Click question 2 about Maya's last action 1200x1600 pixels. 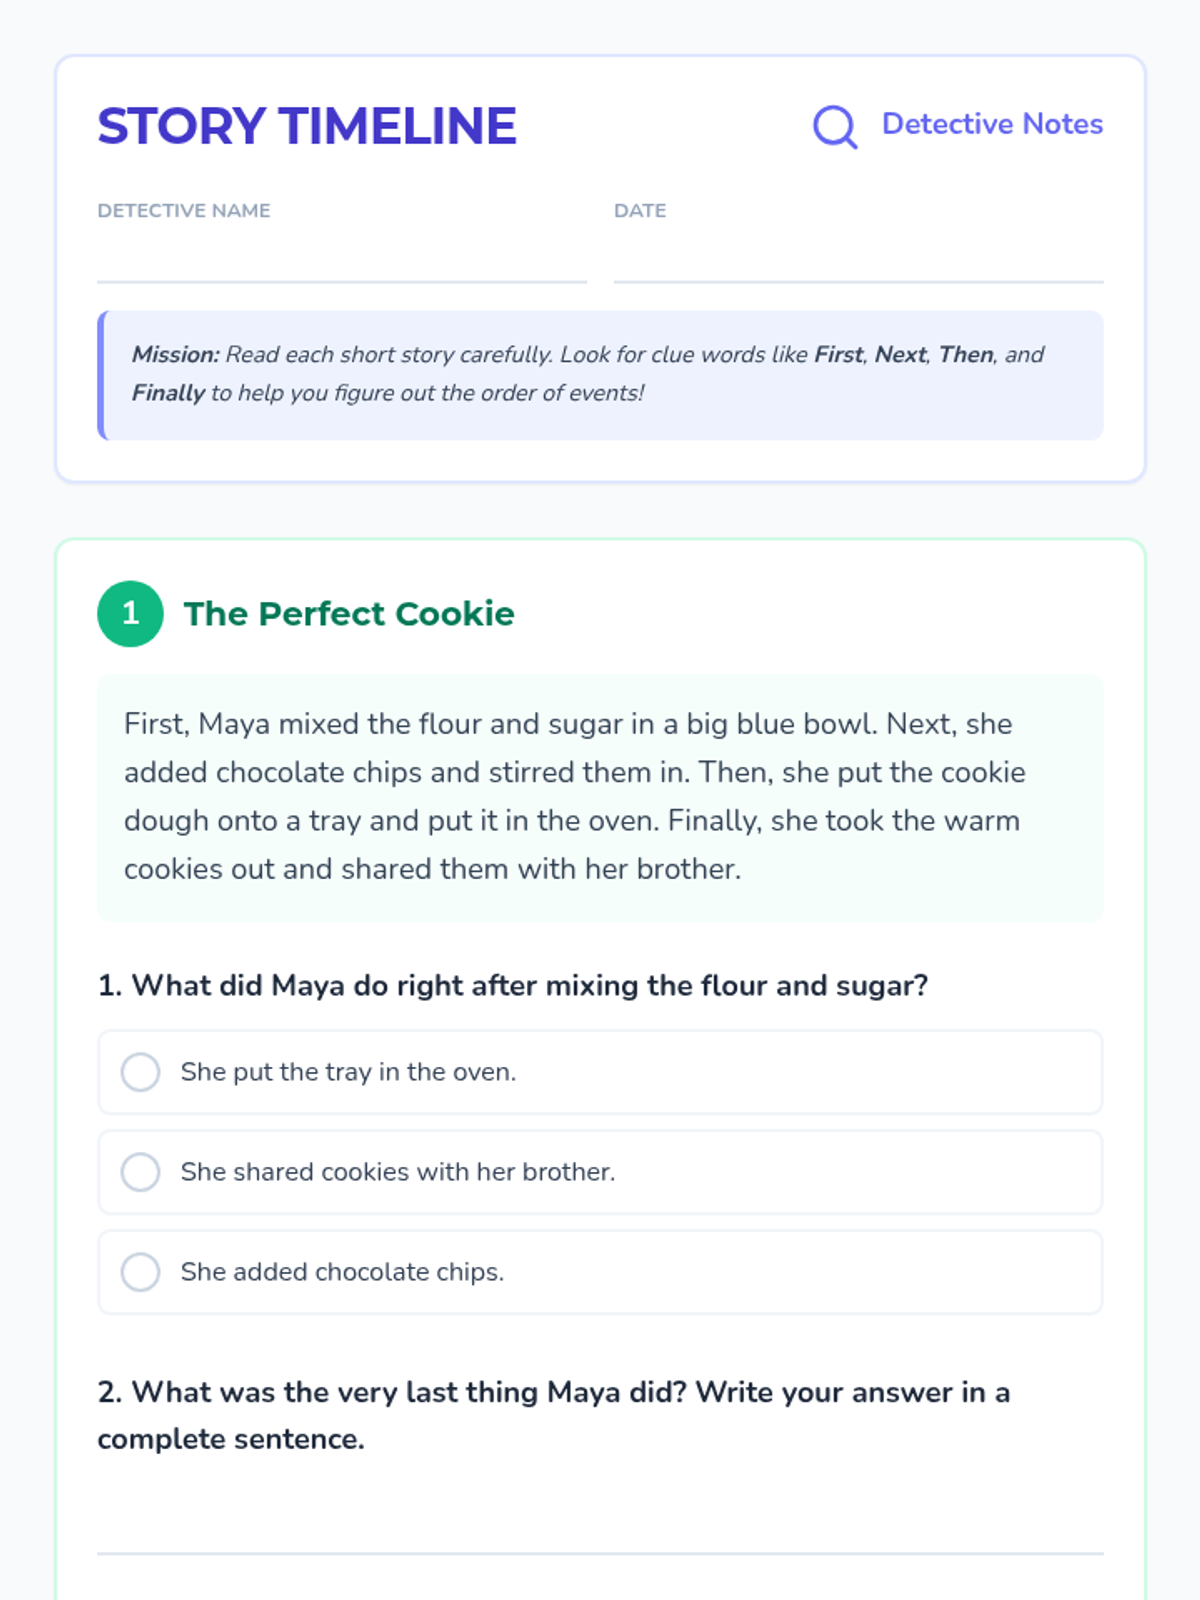[x=554, y=1415]
